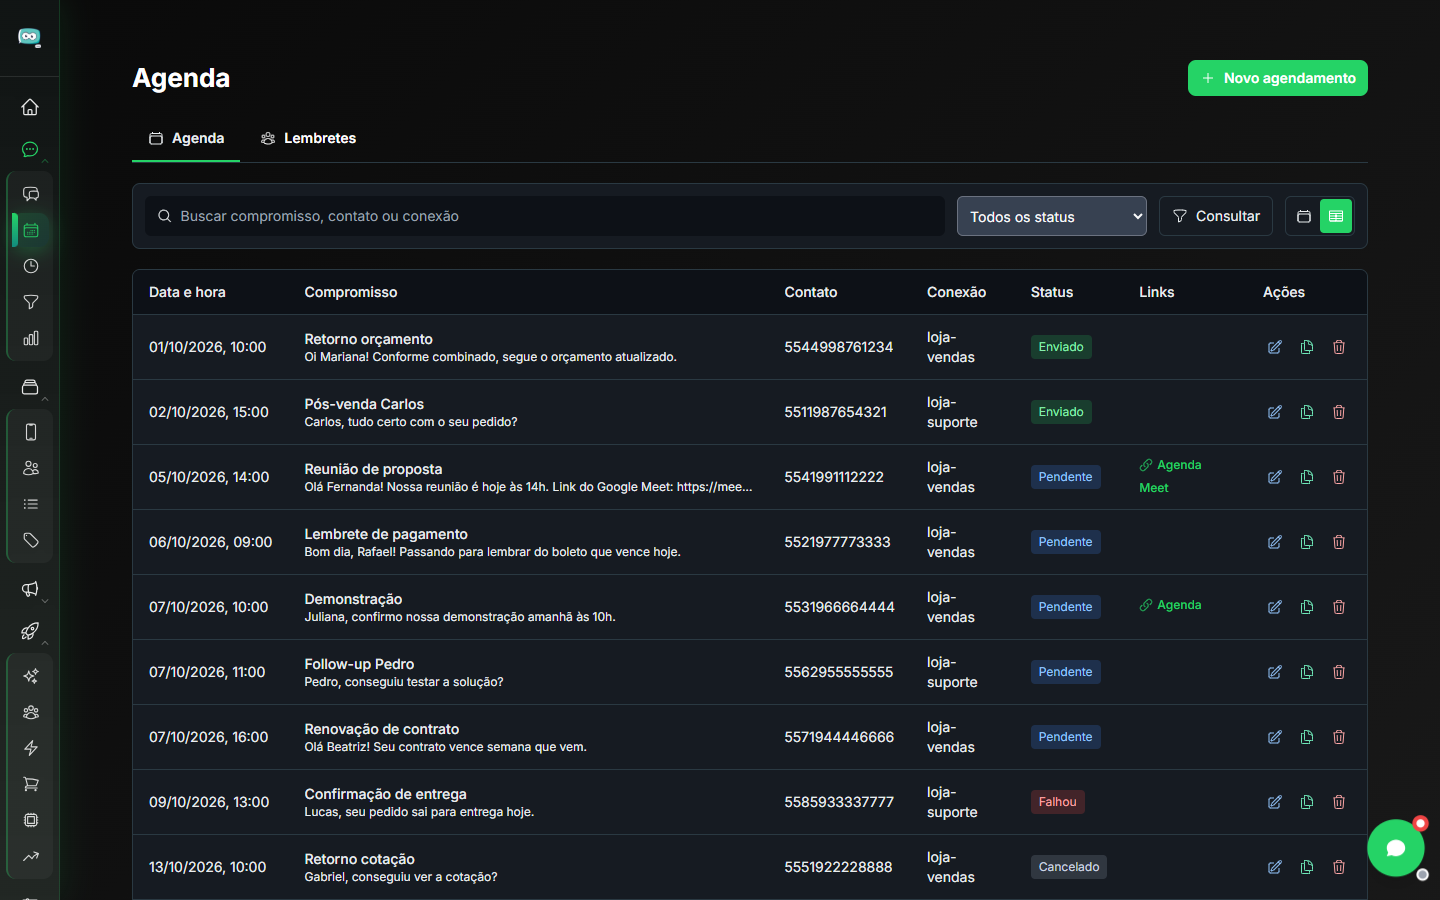Delete the Confirmação de entrega appointment
This screenshot has height=900, width=1440.
[1339, 802]
